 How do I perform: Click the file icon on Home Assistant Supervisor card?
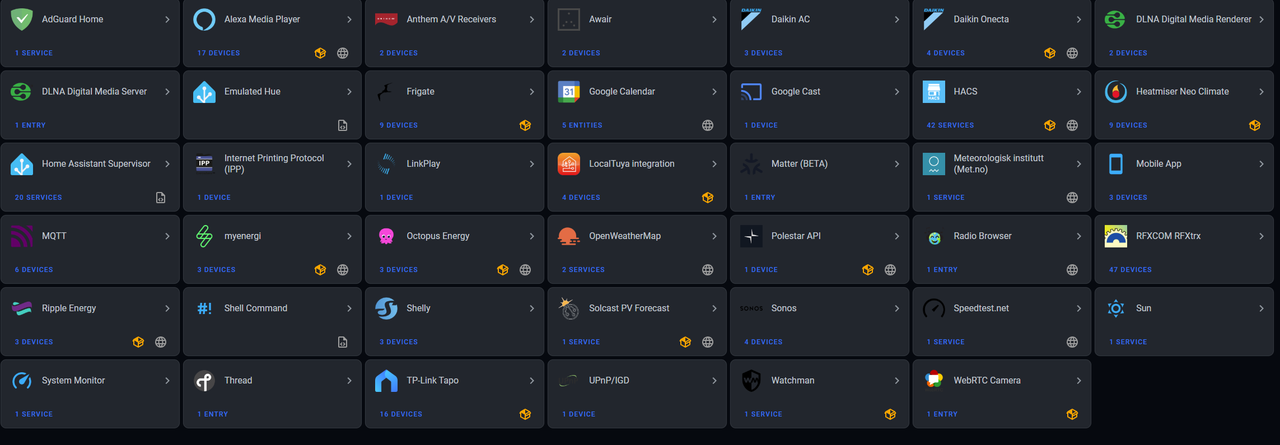tap(160, 198)
